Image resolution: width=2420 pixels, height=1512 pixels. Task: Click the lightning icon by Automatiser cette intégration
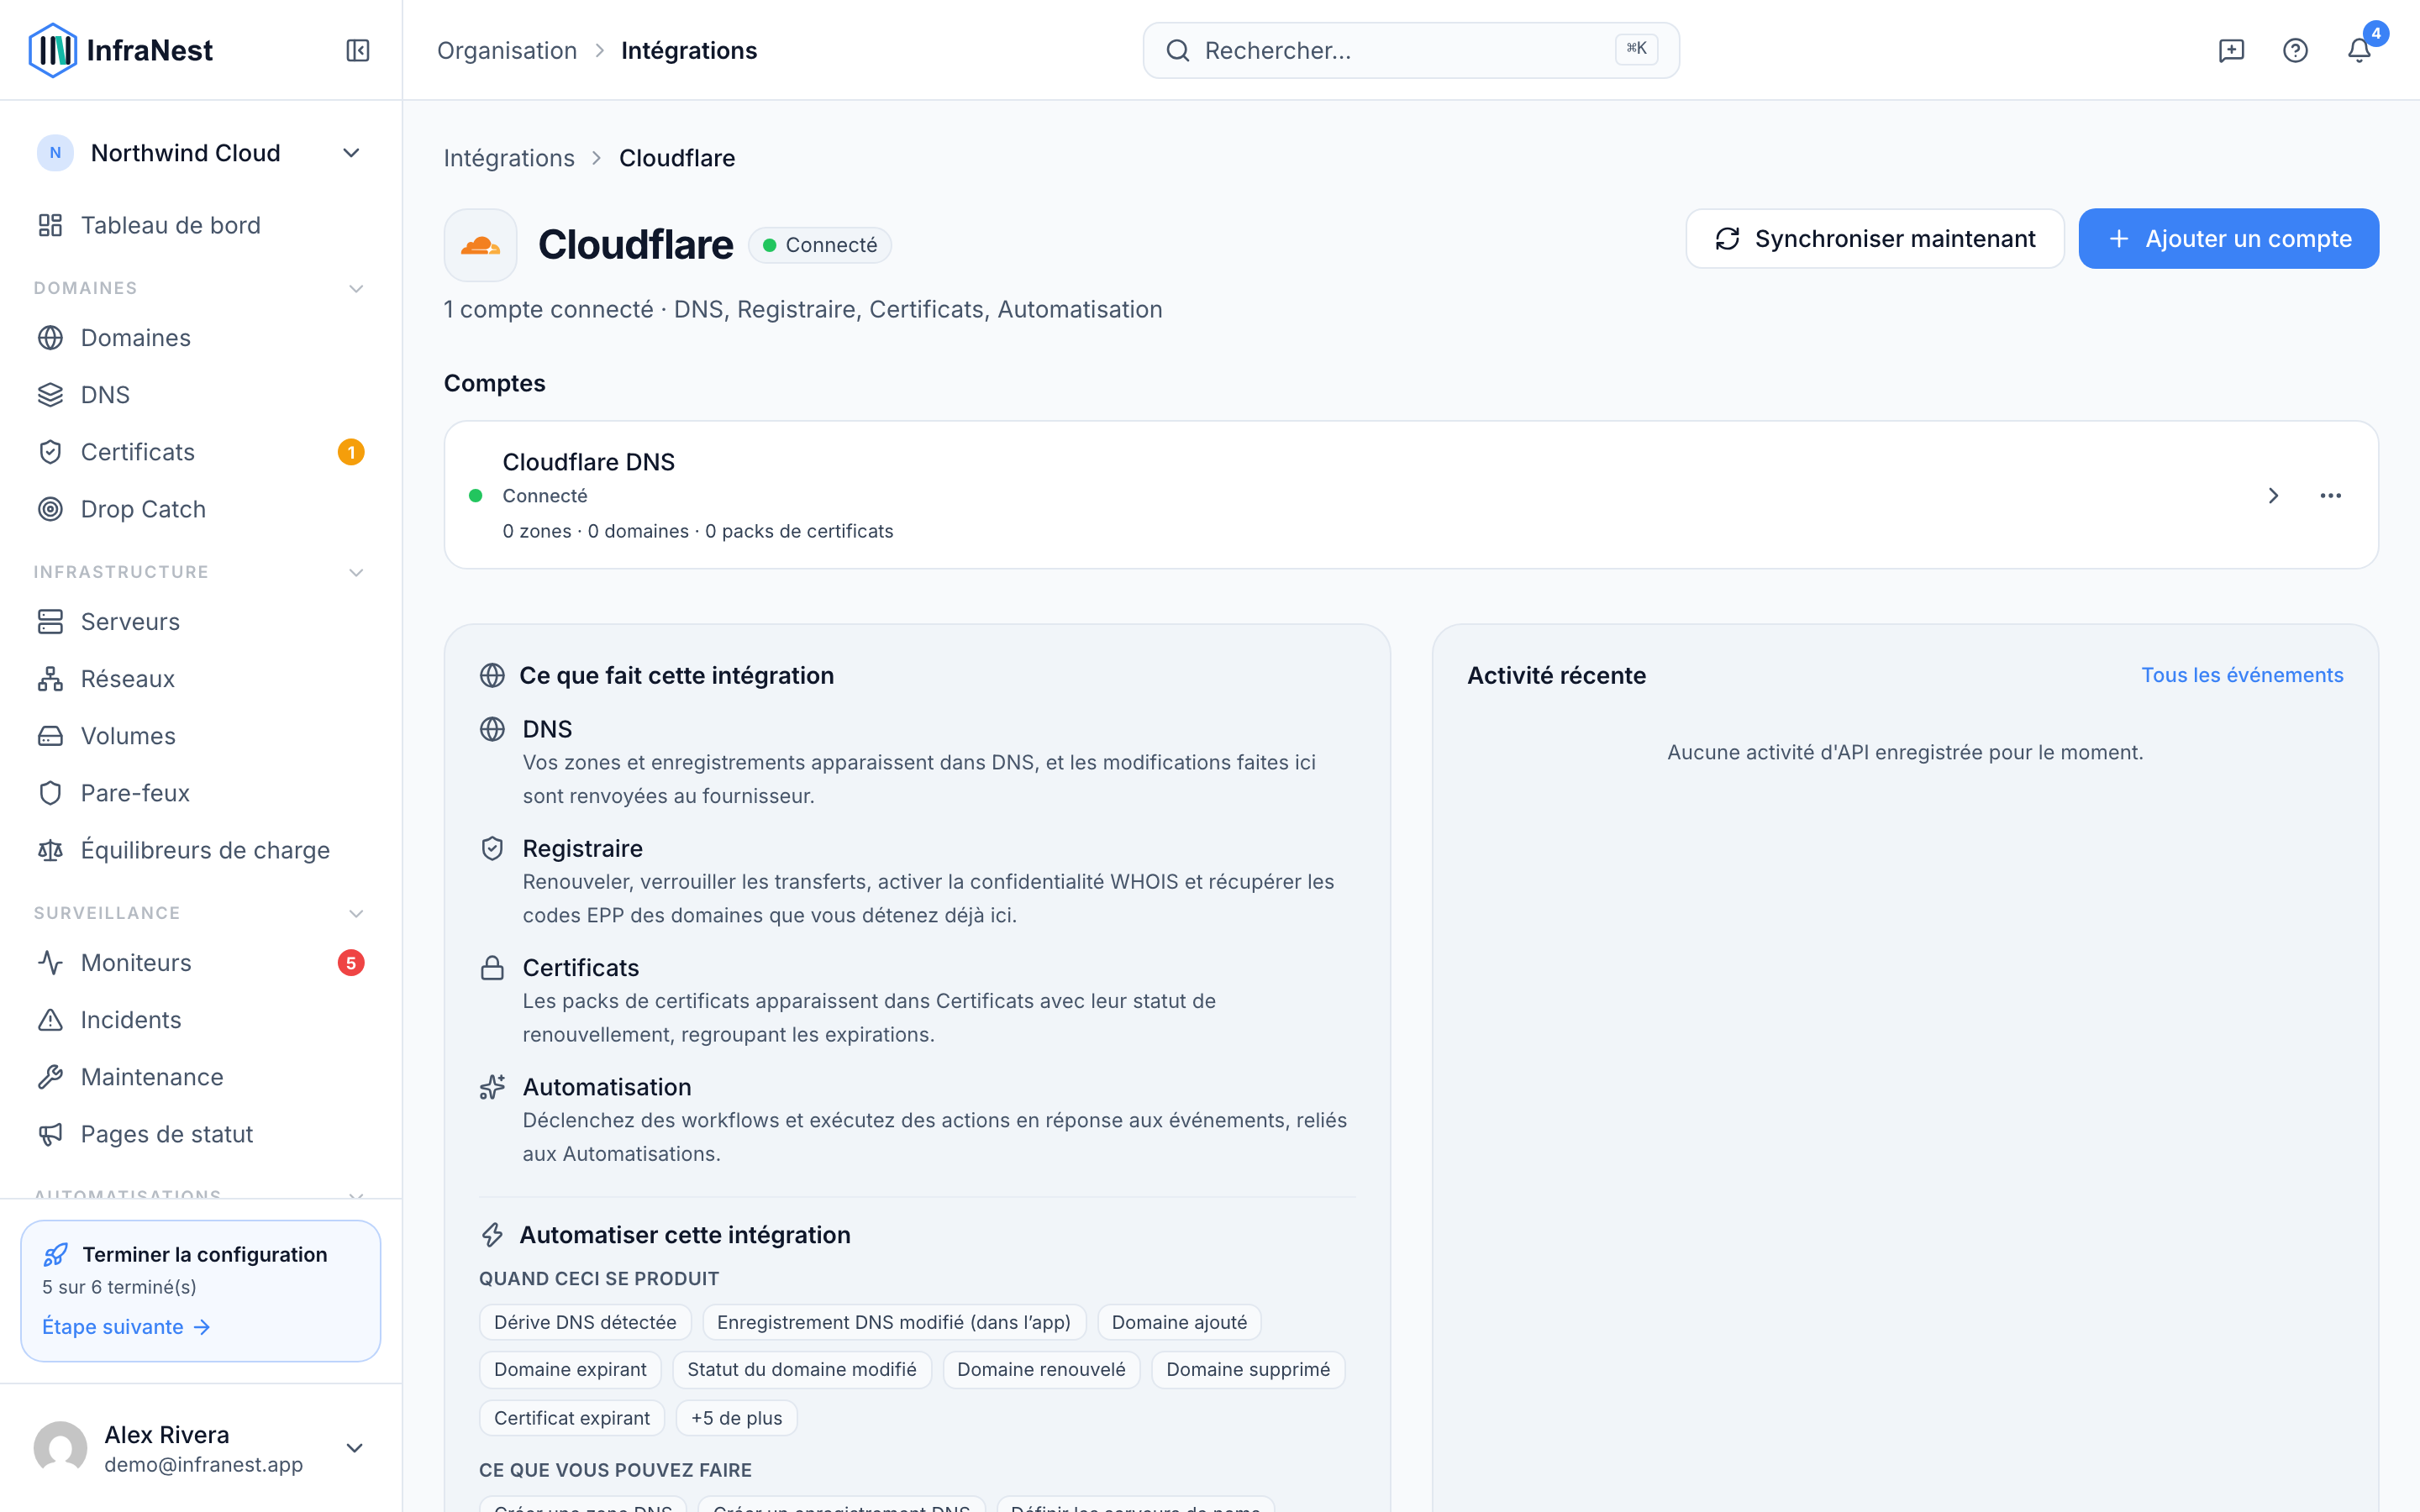point(492,1235)
